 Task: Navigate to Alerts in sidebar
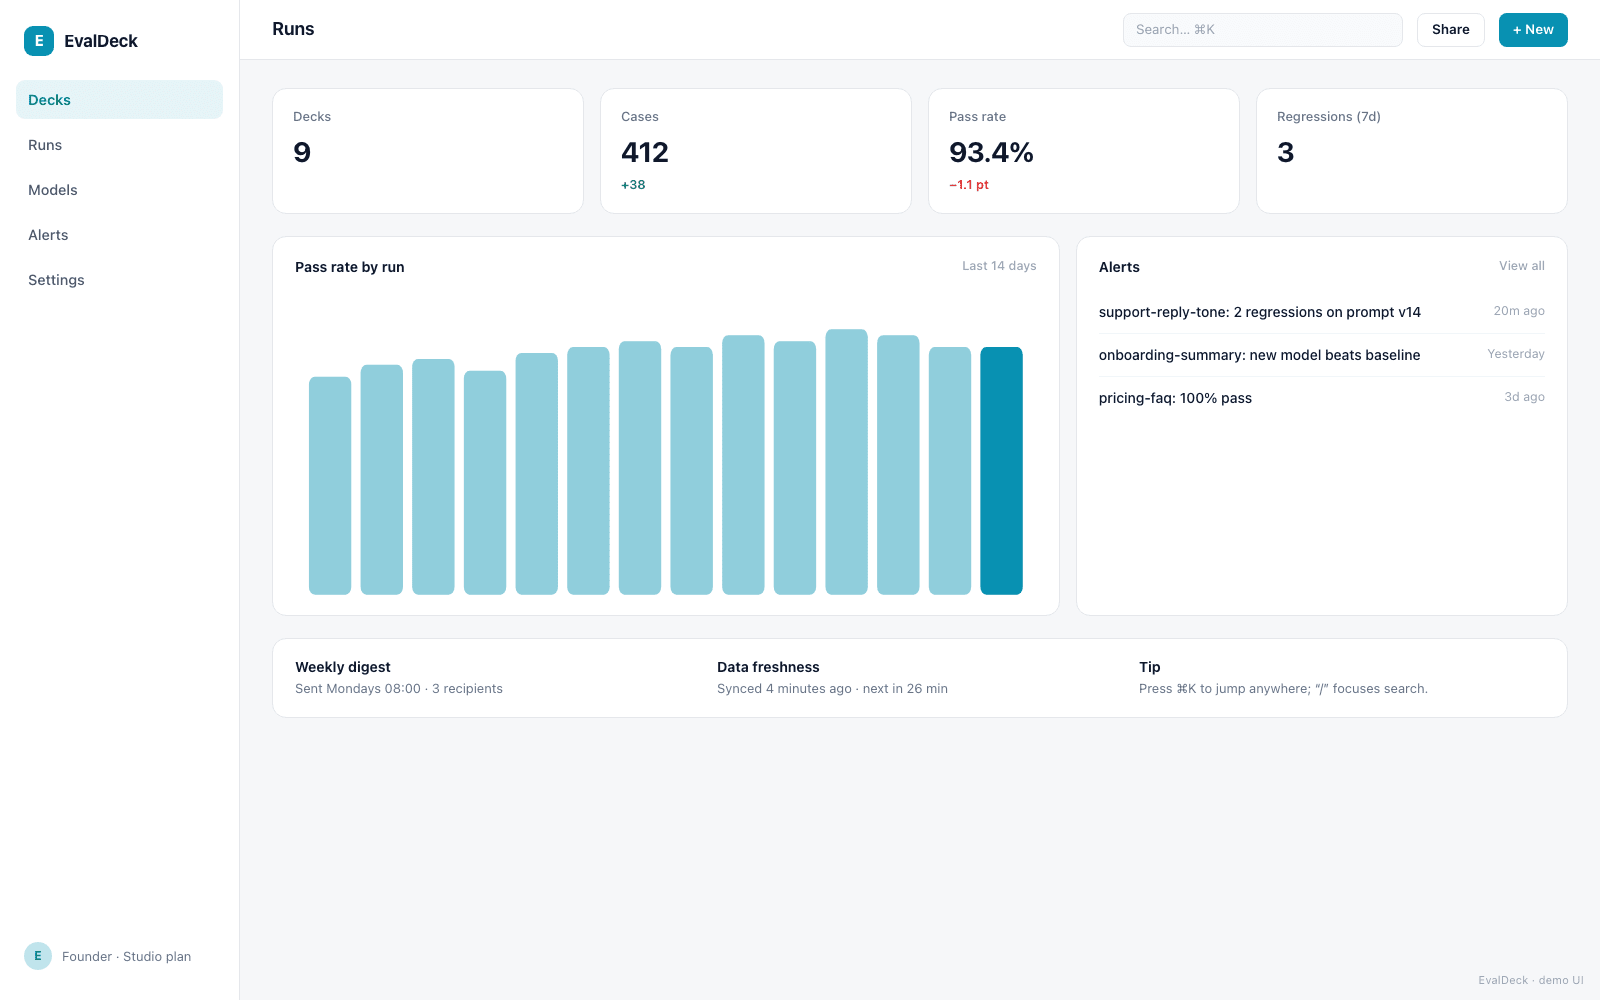pos(119,235)
